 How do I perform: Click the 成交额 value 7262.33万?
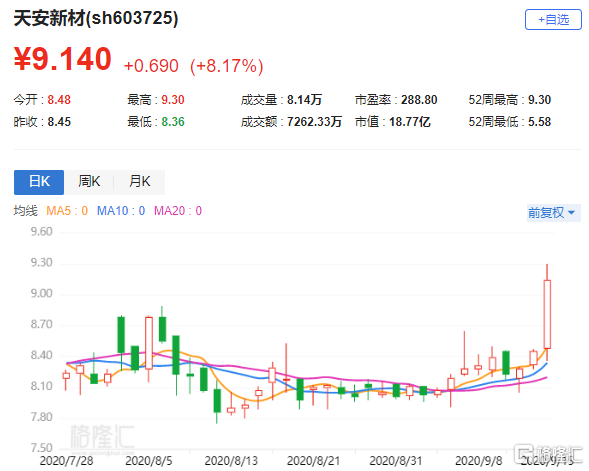pos(314,122)
